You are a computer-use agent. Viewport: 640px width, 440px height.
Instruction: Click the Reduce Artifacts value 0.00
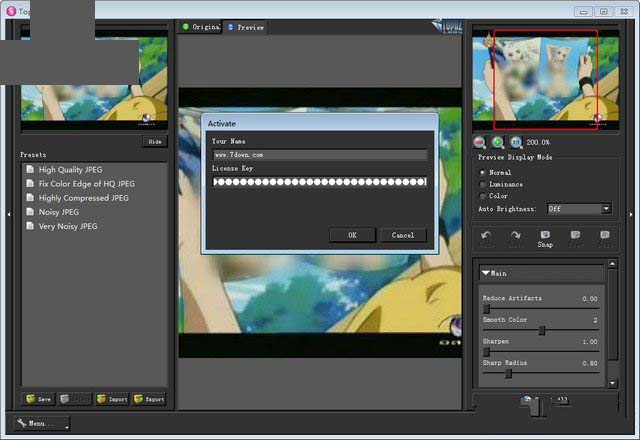coord(590,299)
